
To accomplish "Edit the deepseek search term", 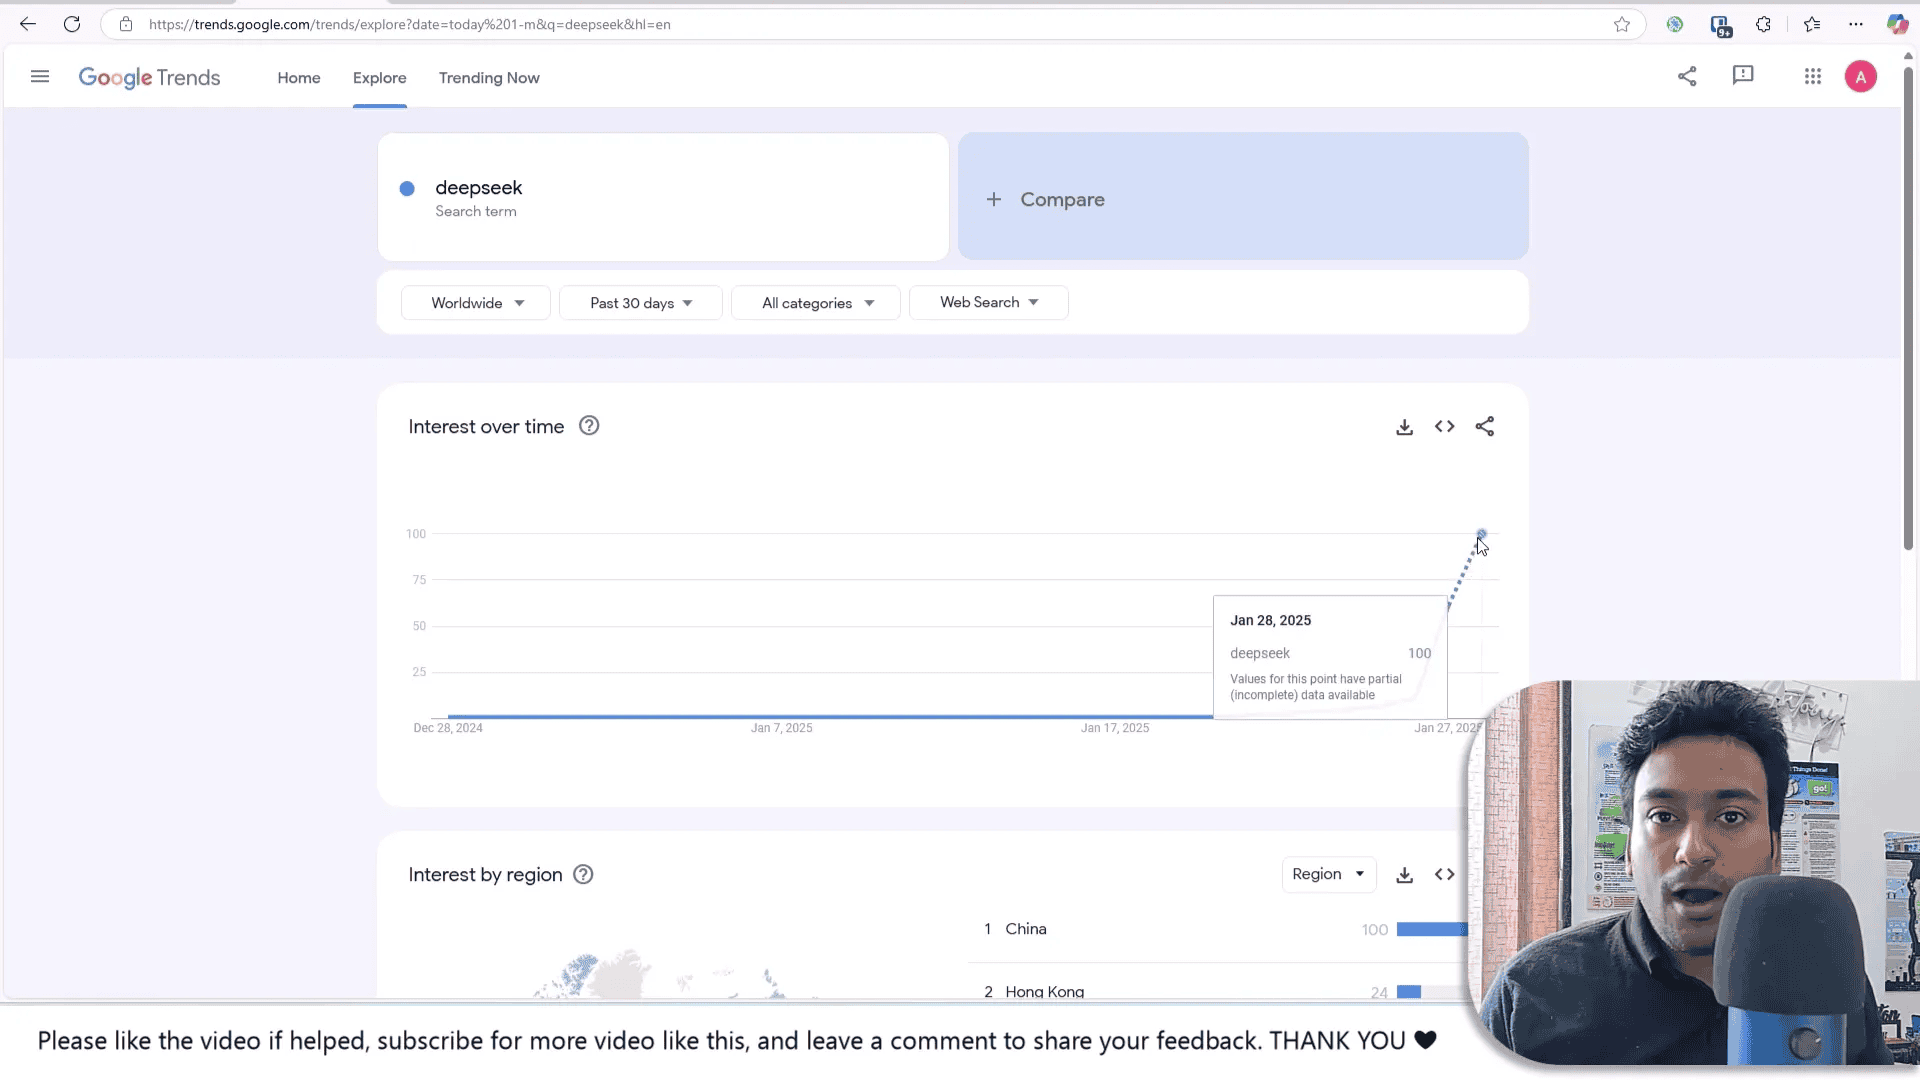I will coord(663,197).
